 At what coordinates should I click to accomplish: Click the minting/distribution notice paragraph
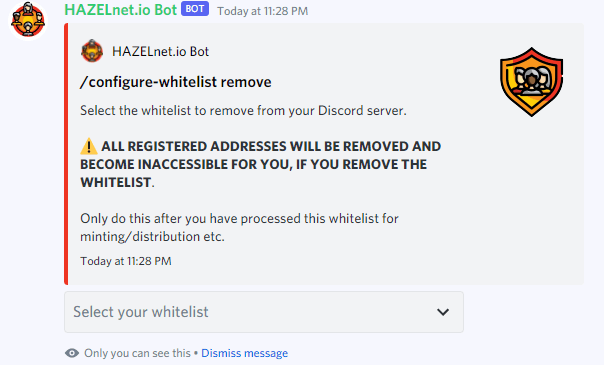point(239,227)
